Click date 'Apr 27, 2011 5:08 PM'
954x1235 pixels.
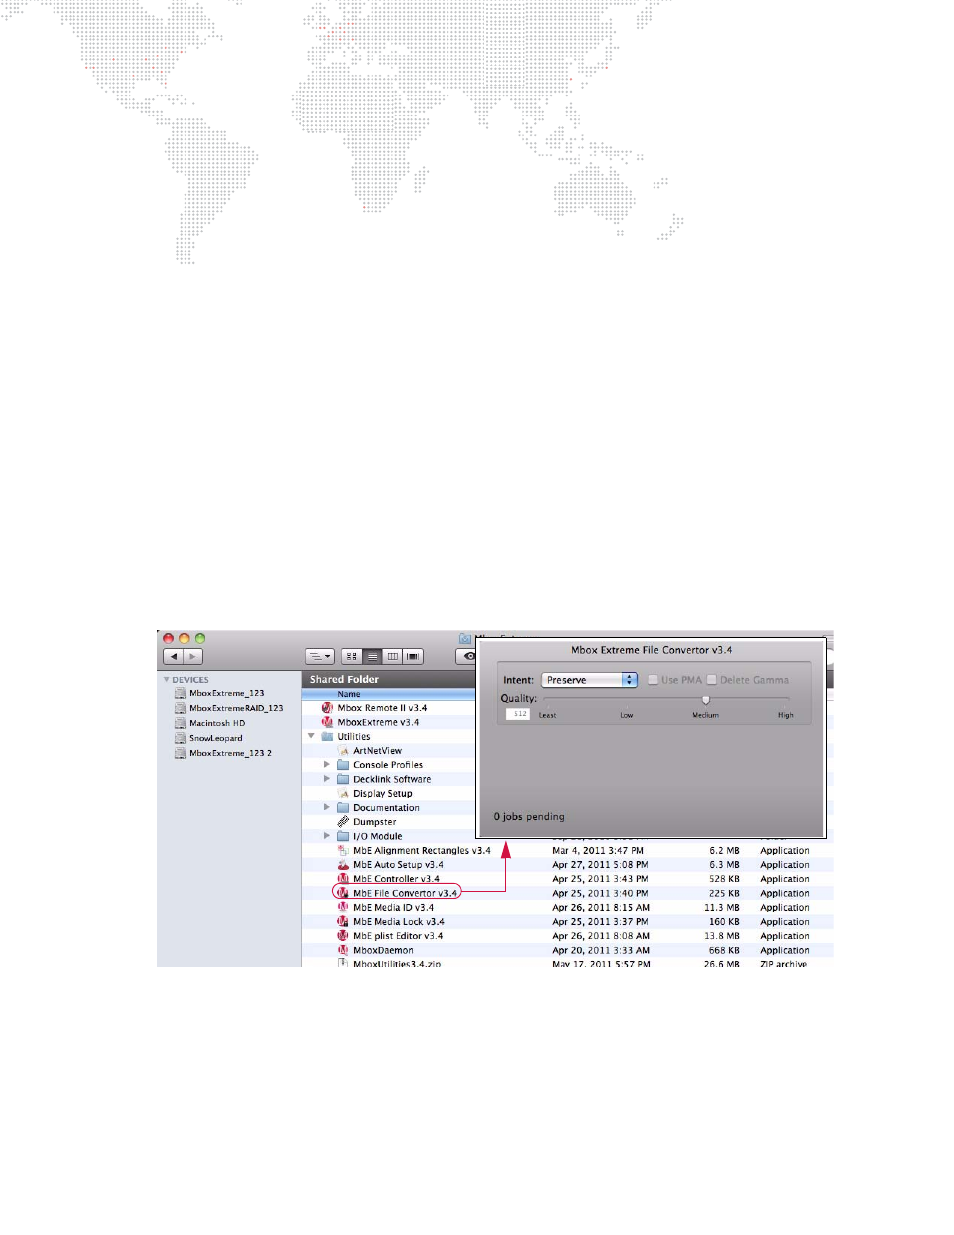(x=600, y=865)
